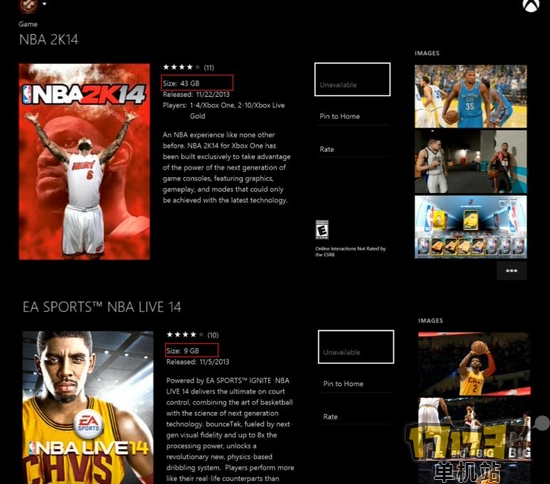The width and height of the screenshot is (550, 484).
Task: Expand the dropdown arrow beside the app icon
Action: (45, 4)
